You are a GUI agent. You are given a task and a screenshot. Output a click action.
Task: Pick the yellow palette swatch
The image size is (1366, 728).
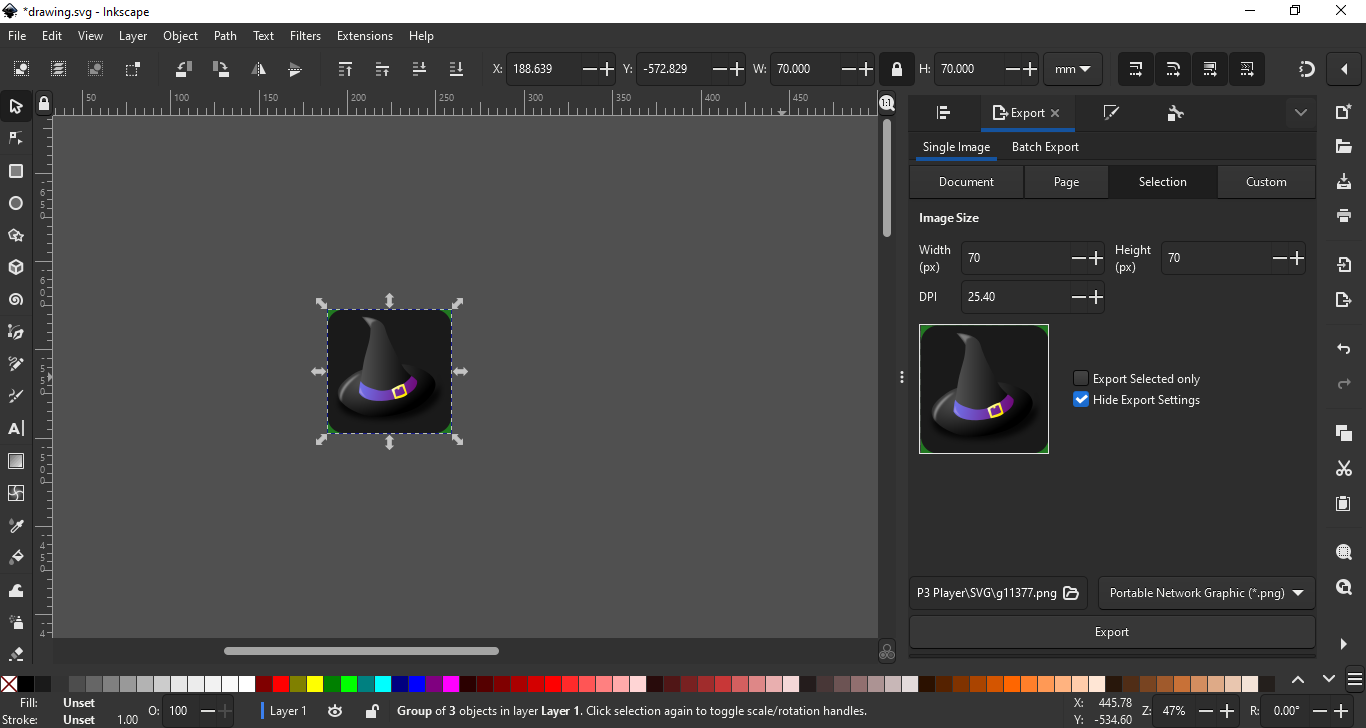pos(314,684)
